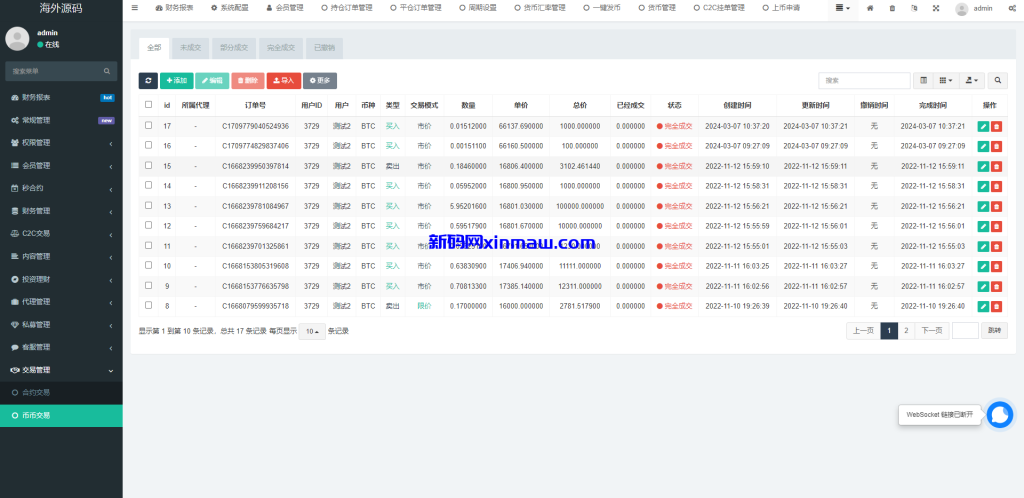The image size is (1024, 498).
Task: Check the box for row id 13
Action: [x=148, y=205]
